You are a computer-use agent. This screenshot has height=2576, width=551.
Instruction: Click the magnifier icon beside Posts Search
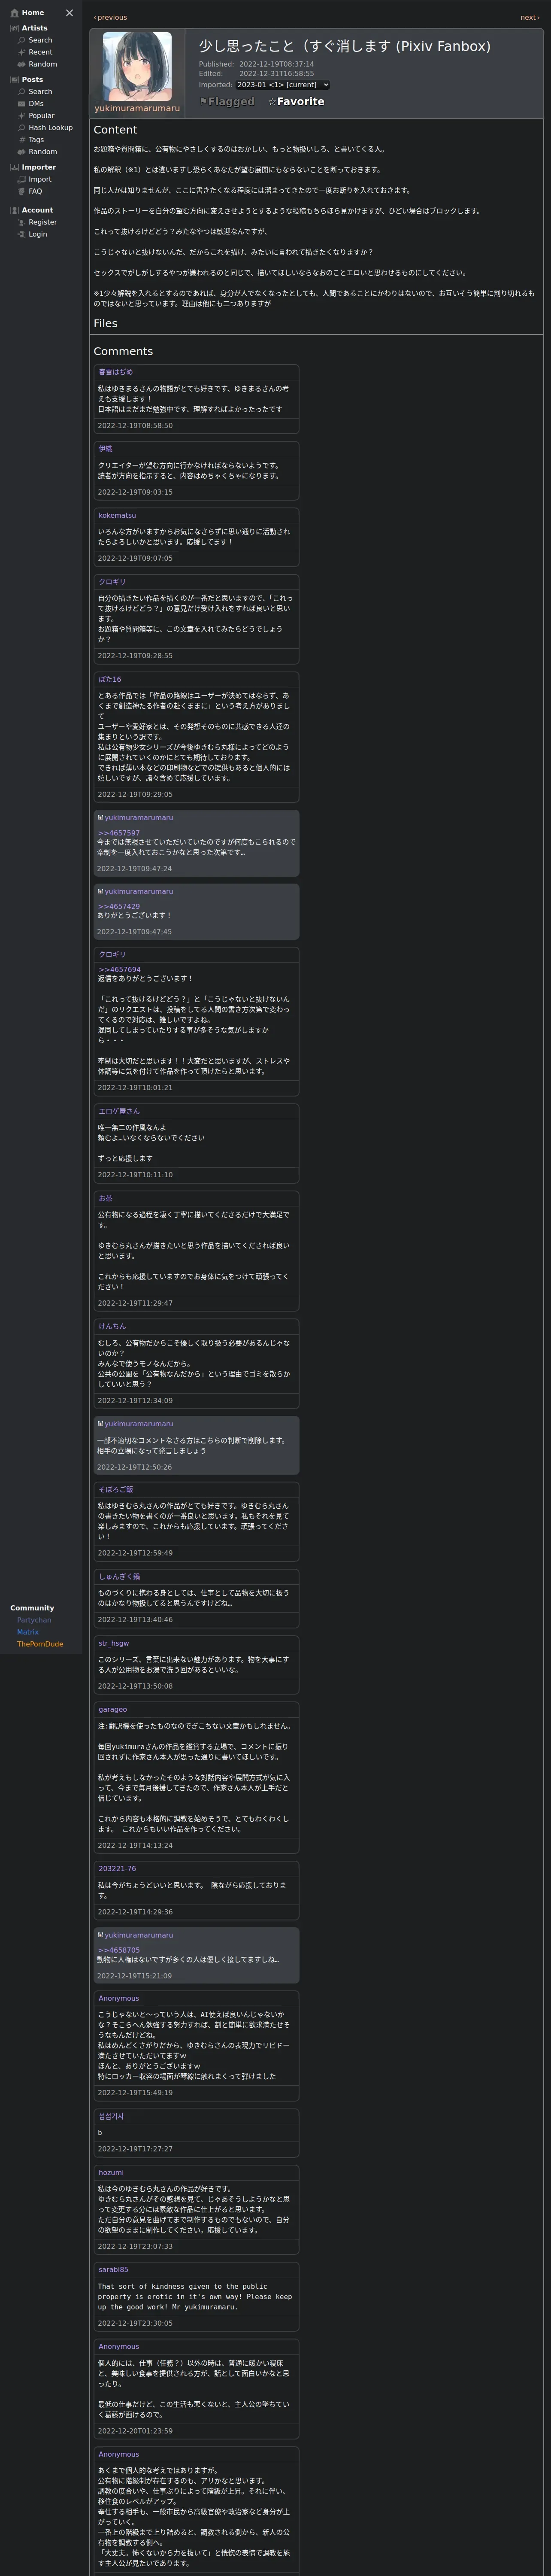(22, 92)
